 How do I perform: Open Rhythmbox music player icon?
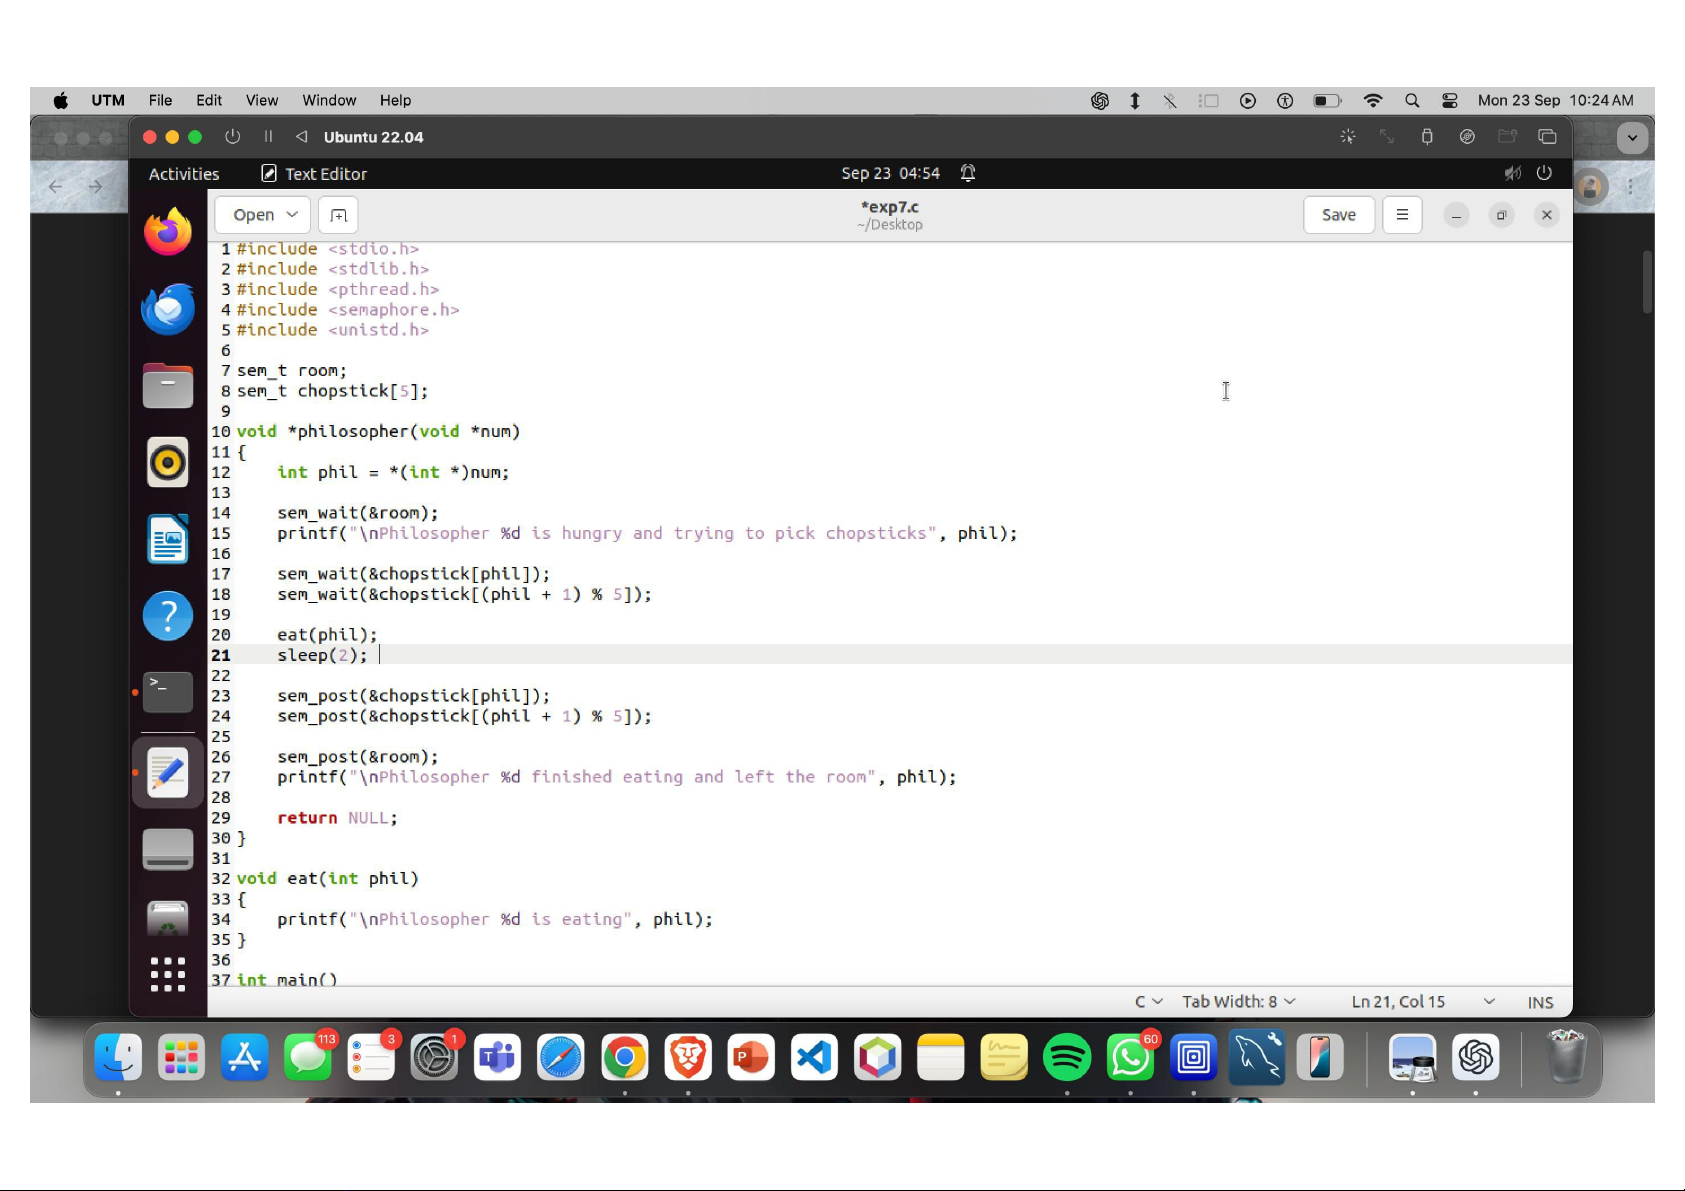click(x=167, y=463)
